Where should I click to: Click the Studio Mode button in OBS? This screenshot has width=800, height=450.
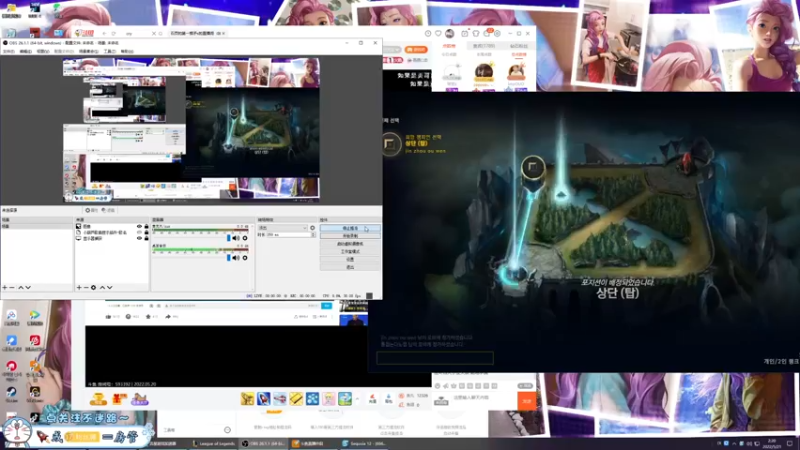(350, 252)
